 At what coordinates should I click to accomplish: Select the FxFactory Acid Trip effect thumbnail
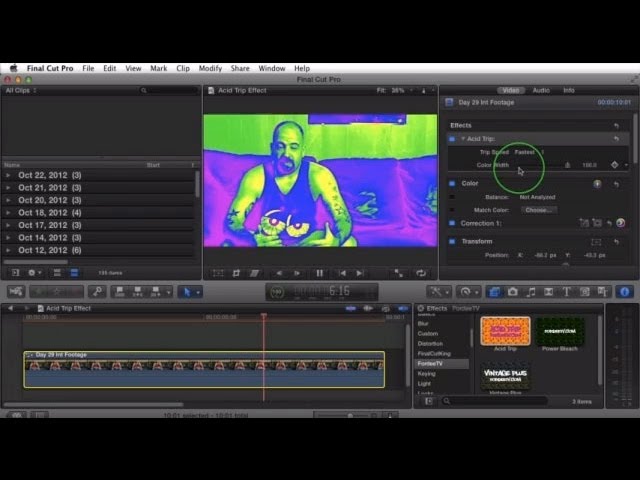click(x=505, y=331)
